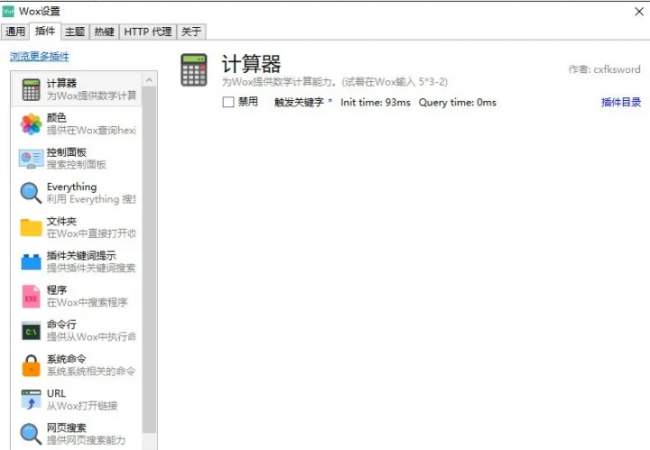Select the 命令行 plugin name

[61, 324]
